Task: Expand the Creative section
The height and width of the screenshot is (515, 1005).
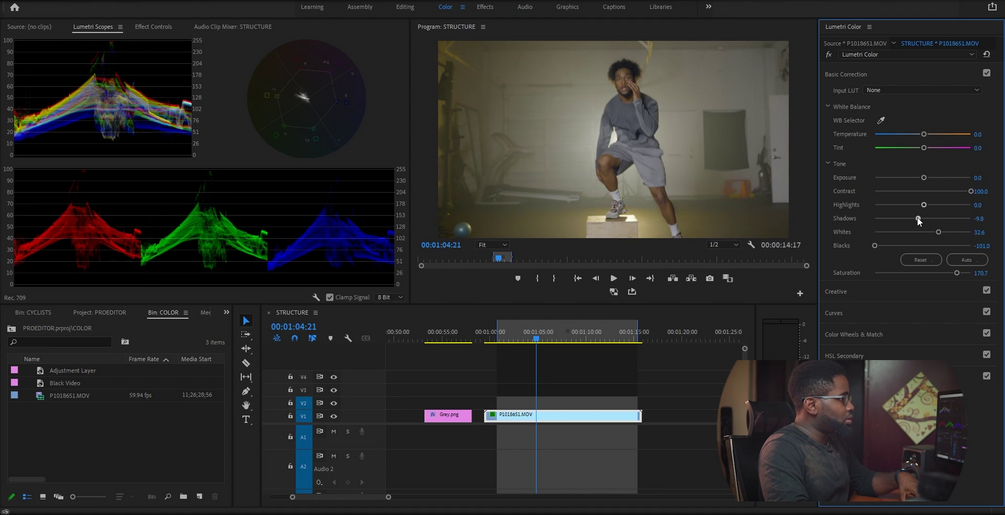Action: coord(836,292)
